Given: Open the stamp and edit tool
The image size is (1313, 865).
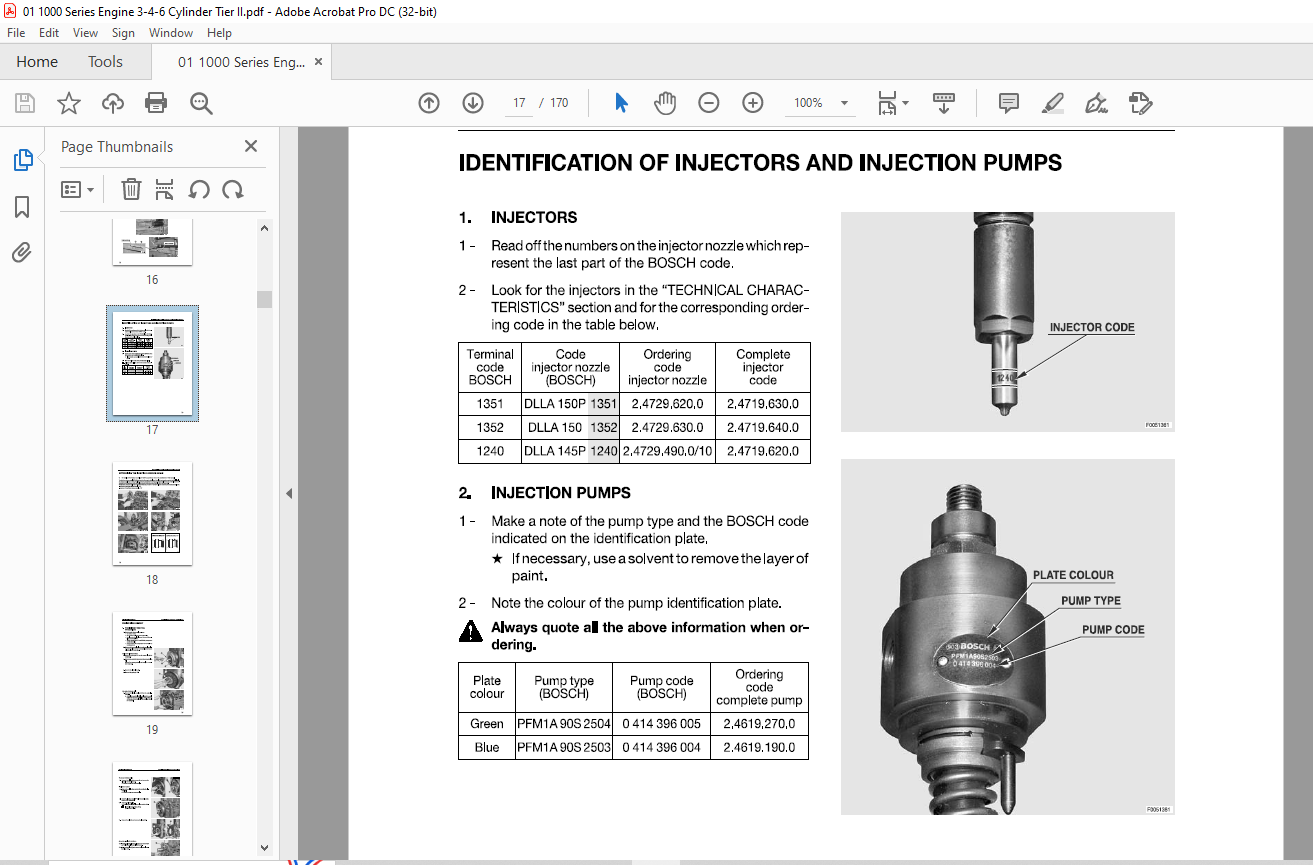Looking at the screenshot, I should [1140, 103].
